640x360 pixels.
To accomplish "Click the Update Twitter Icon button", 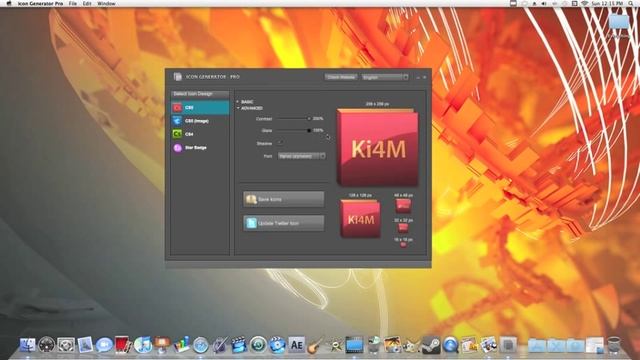I will [284, 223].
